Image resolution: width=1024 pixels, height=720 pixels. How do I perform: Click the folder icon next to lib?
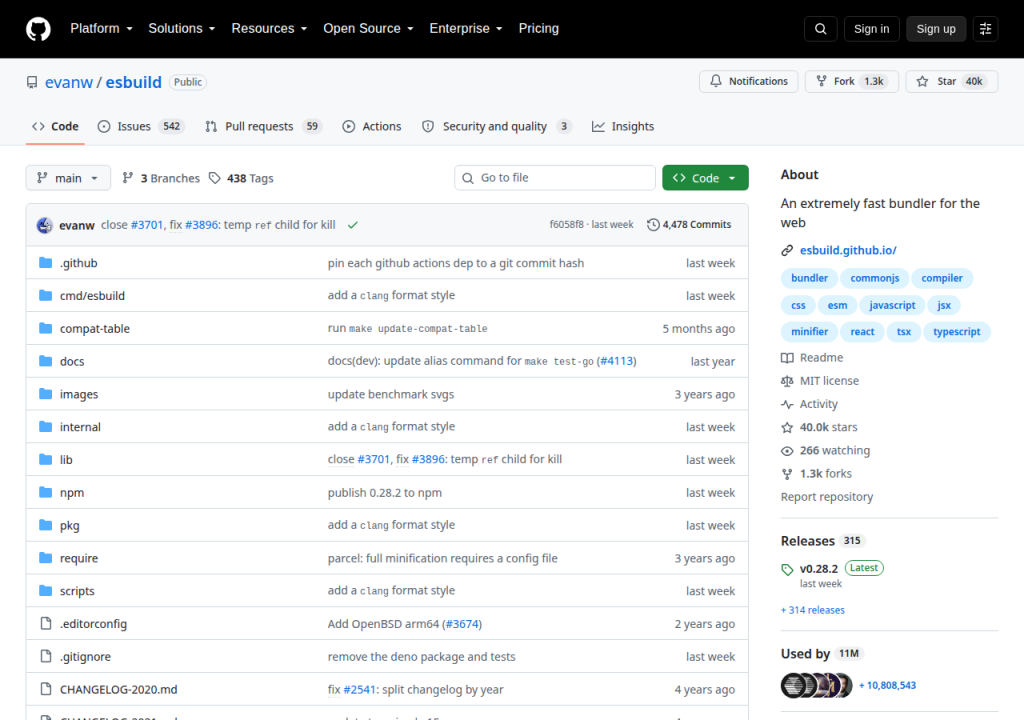tap(46, 459)
